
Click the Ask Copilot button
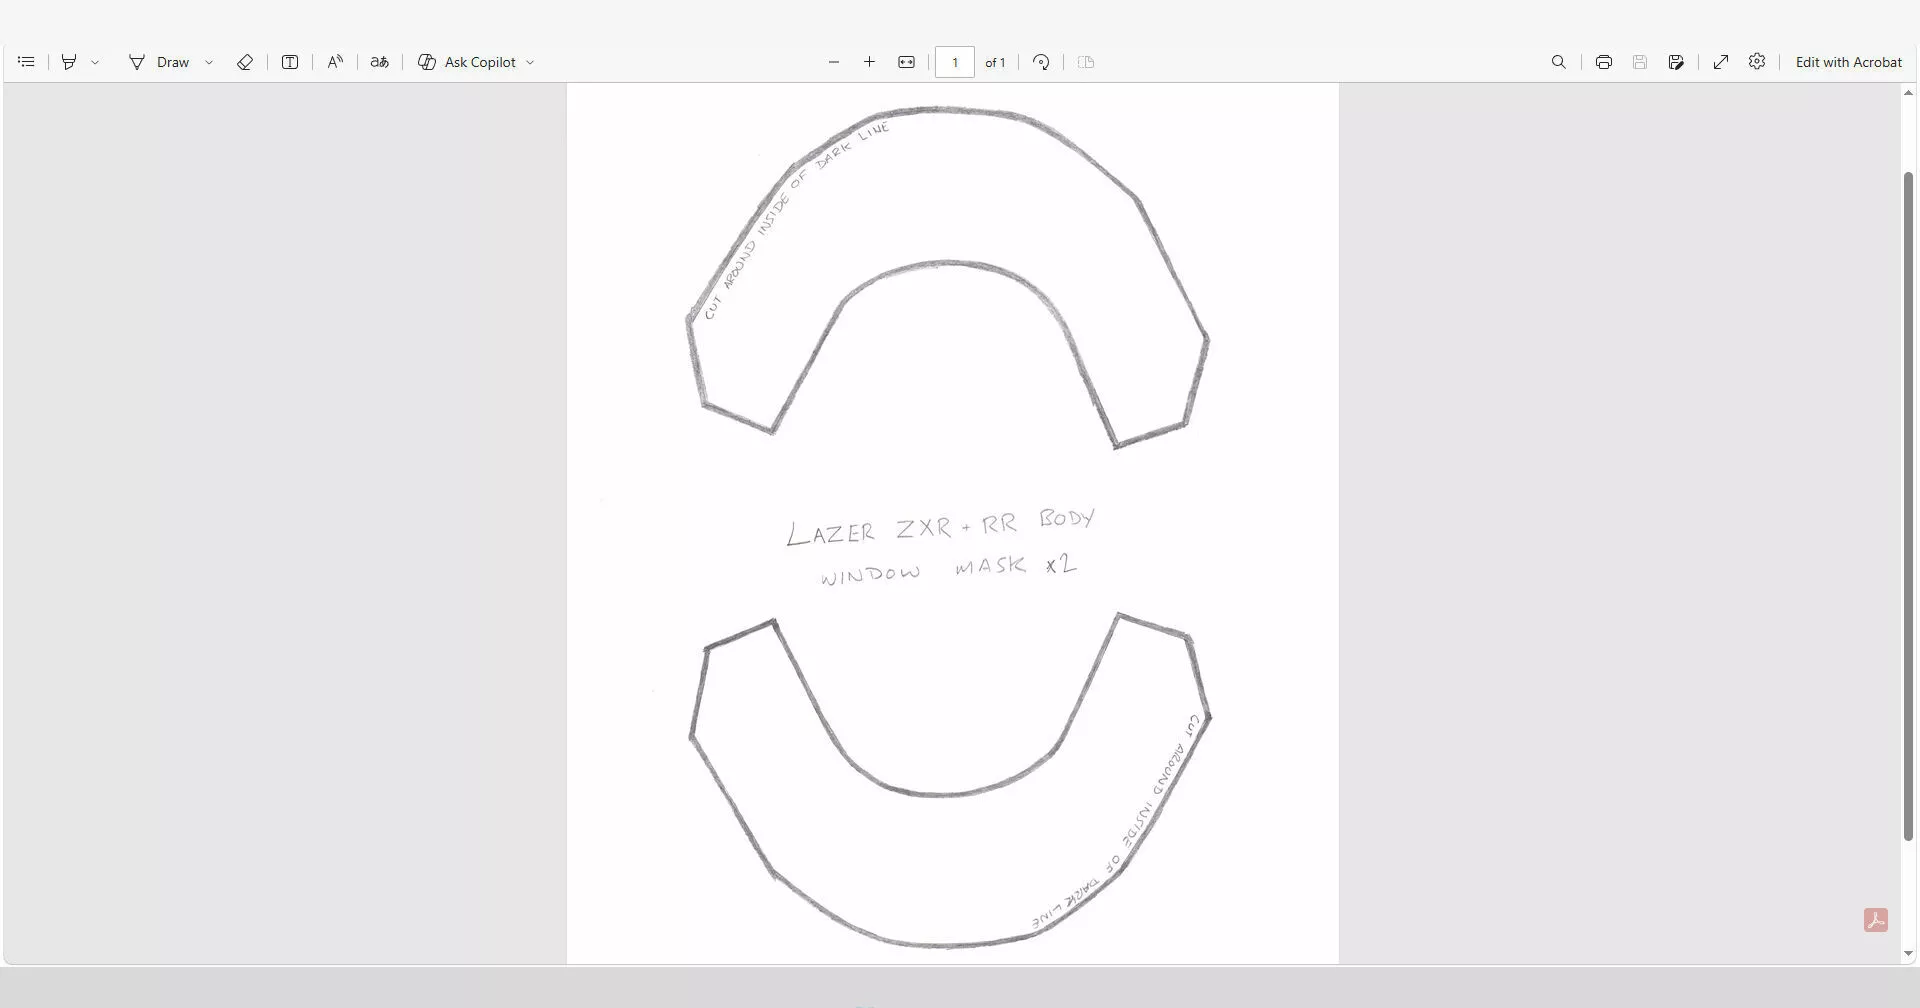coord(467,62)
